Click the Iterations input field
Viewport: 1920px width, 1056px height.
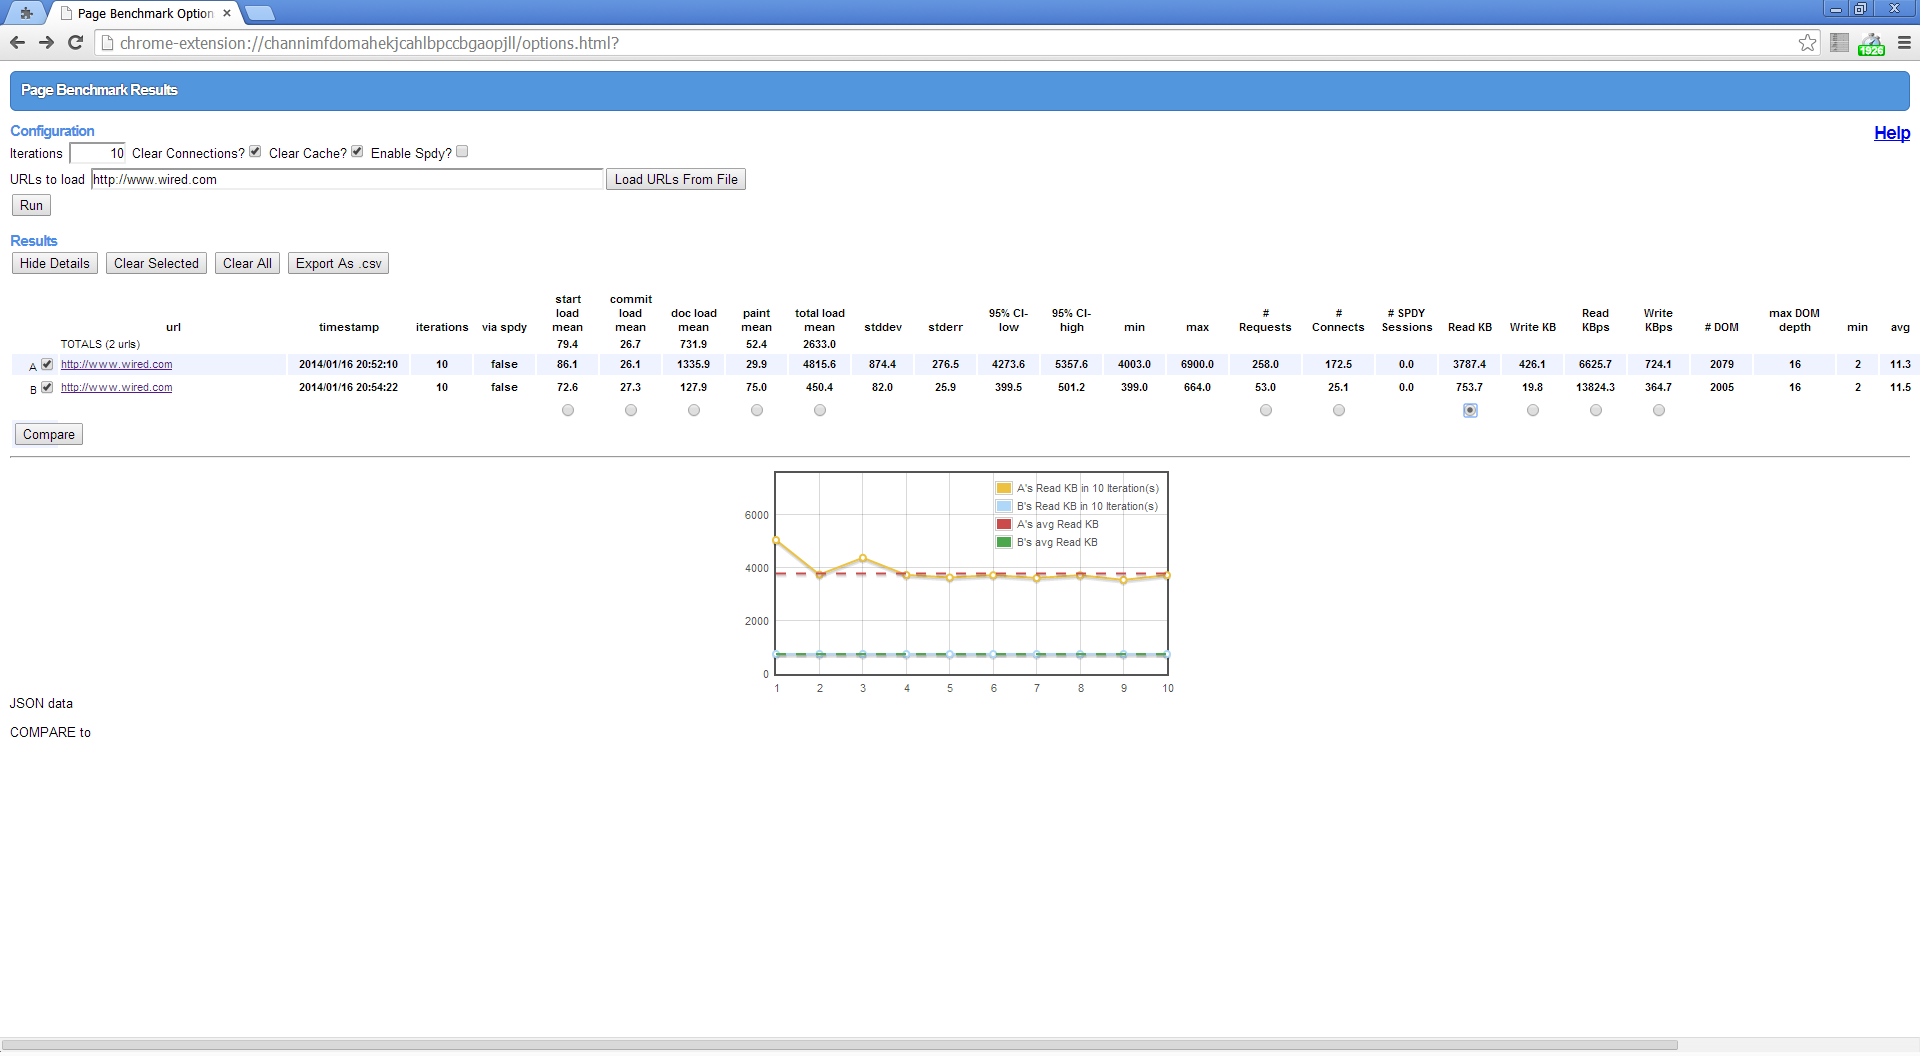(98, 153)
